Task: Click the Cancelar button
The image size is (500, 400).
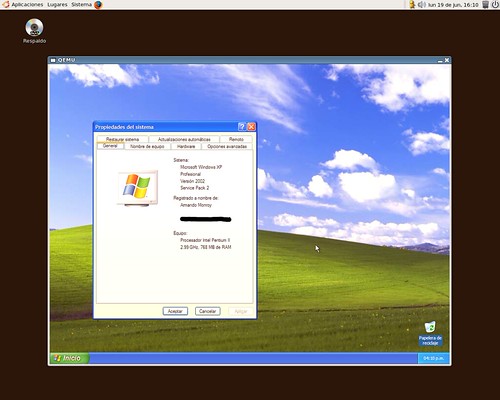Action: pyautogui.click(x=208, y=311)
